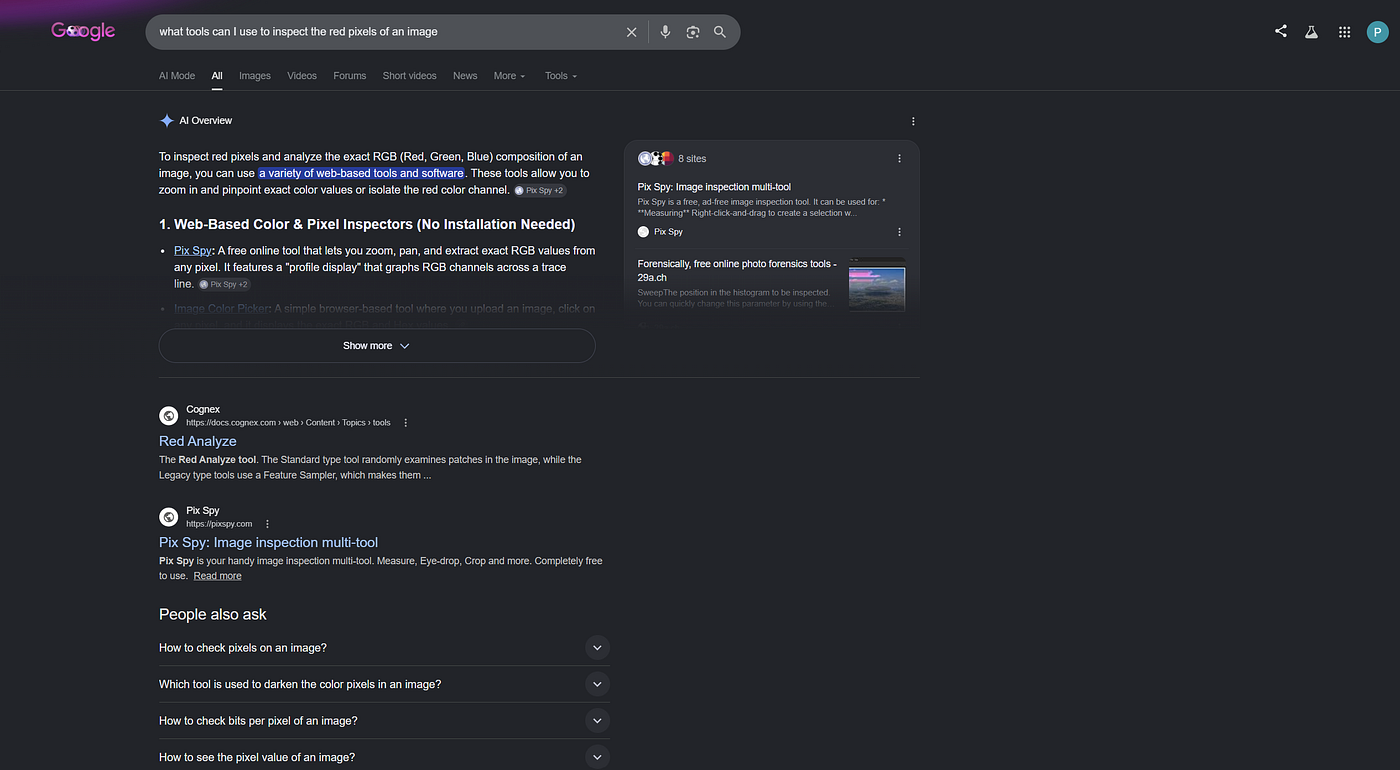Click the 'AI Overview' label
The image size is (1400, 770).
coord(205,121)
